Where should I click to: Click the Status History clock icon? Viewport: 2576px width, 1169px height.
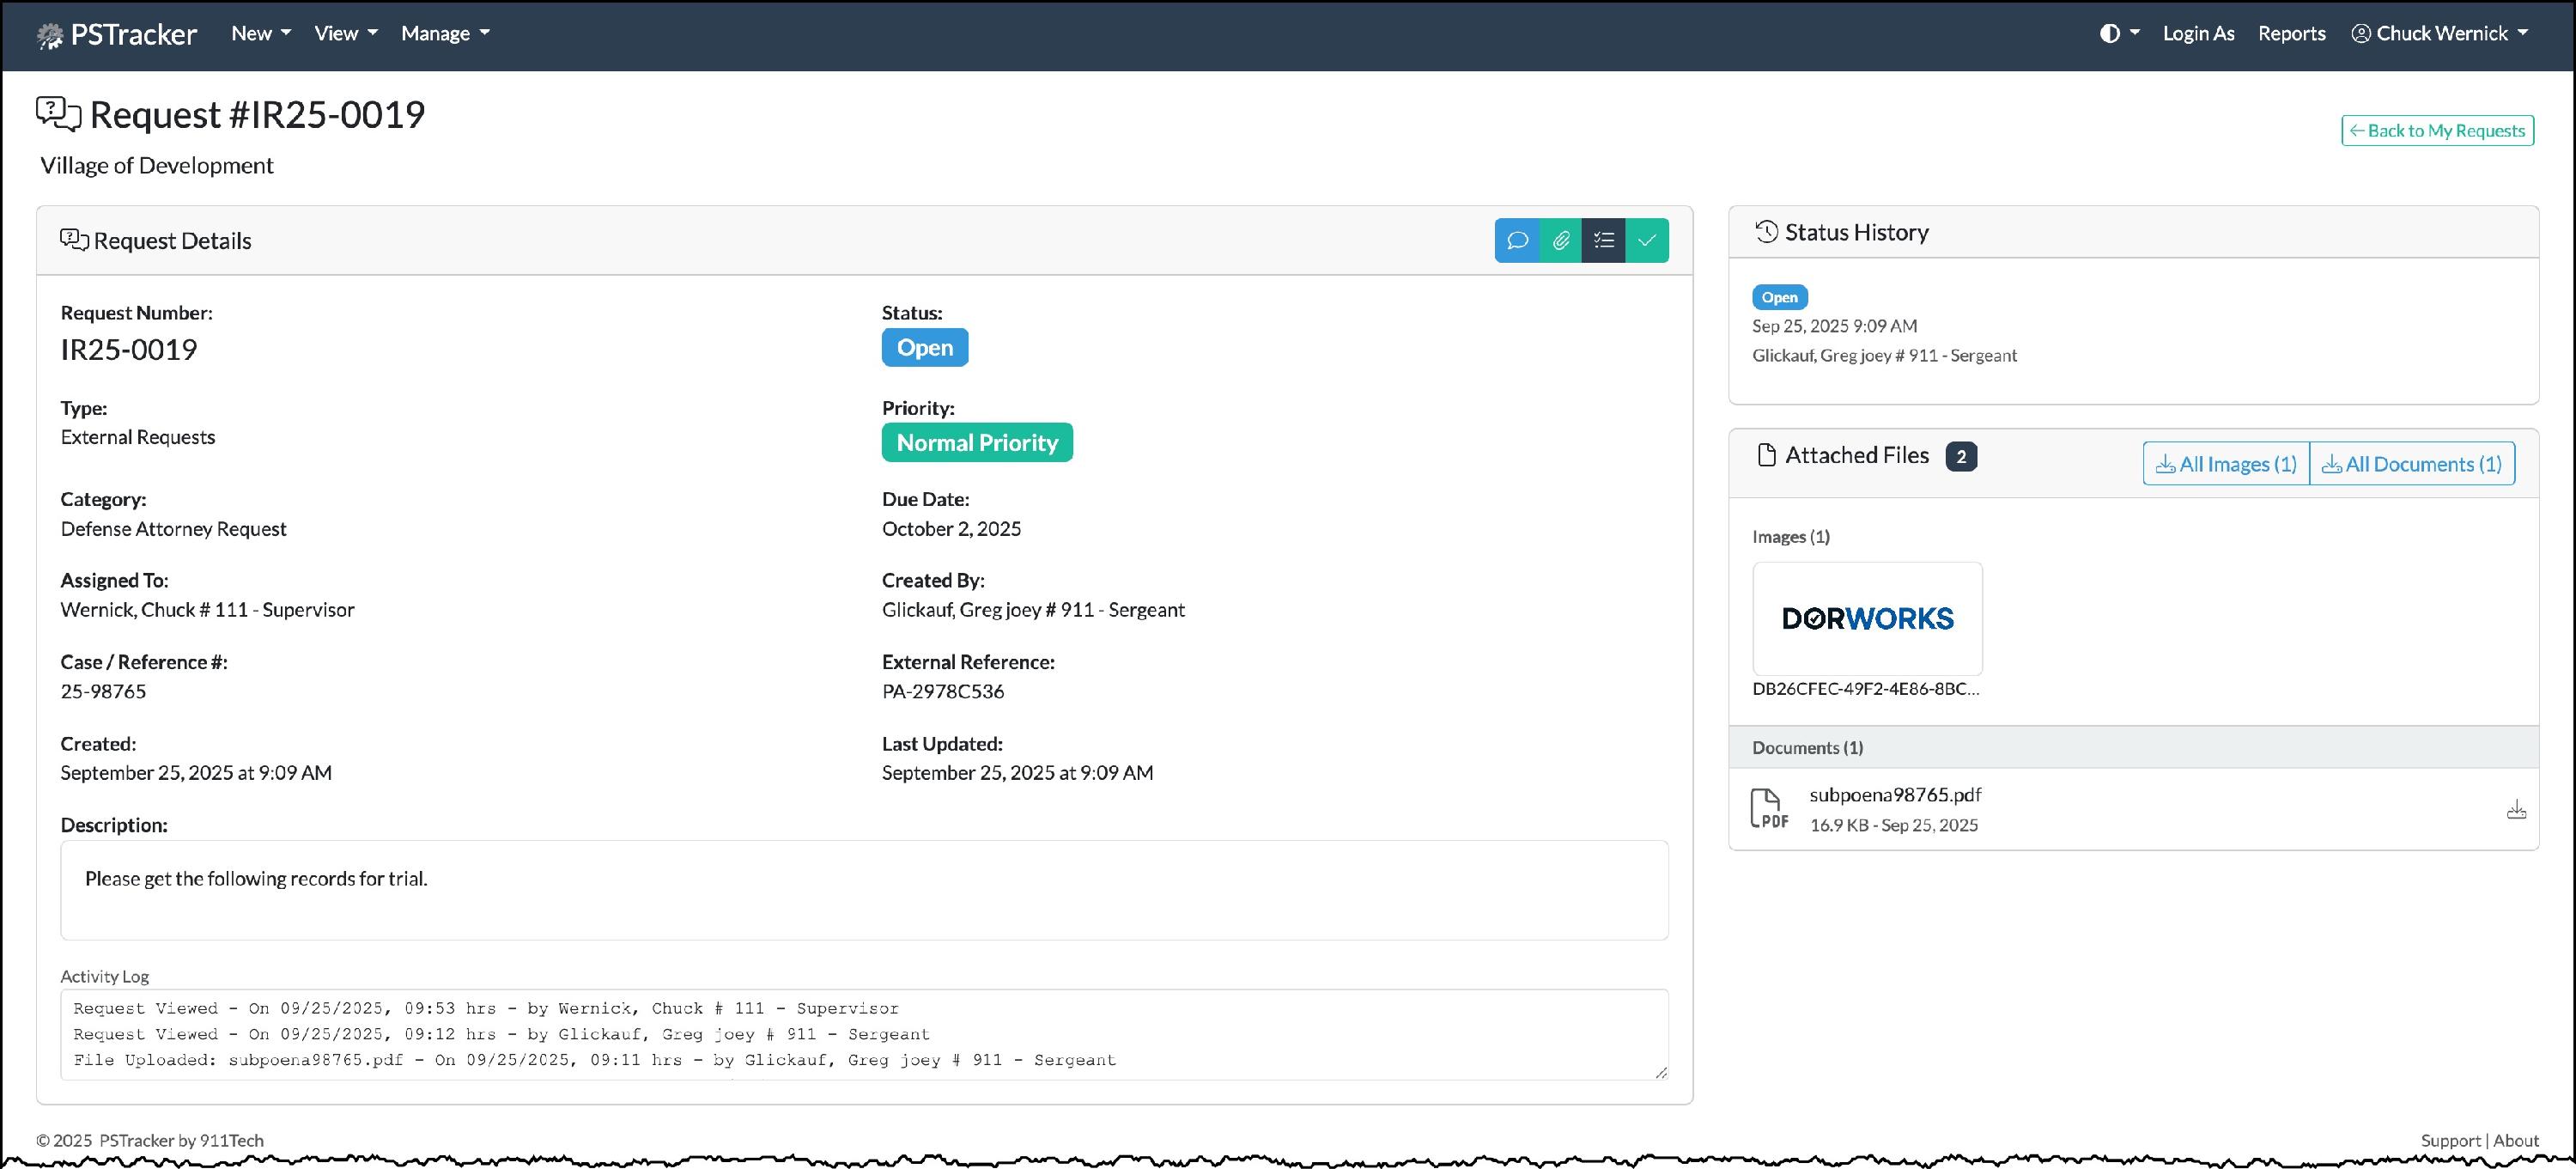(x=1766, y=232)
